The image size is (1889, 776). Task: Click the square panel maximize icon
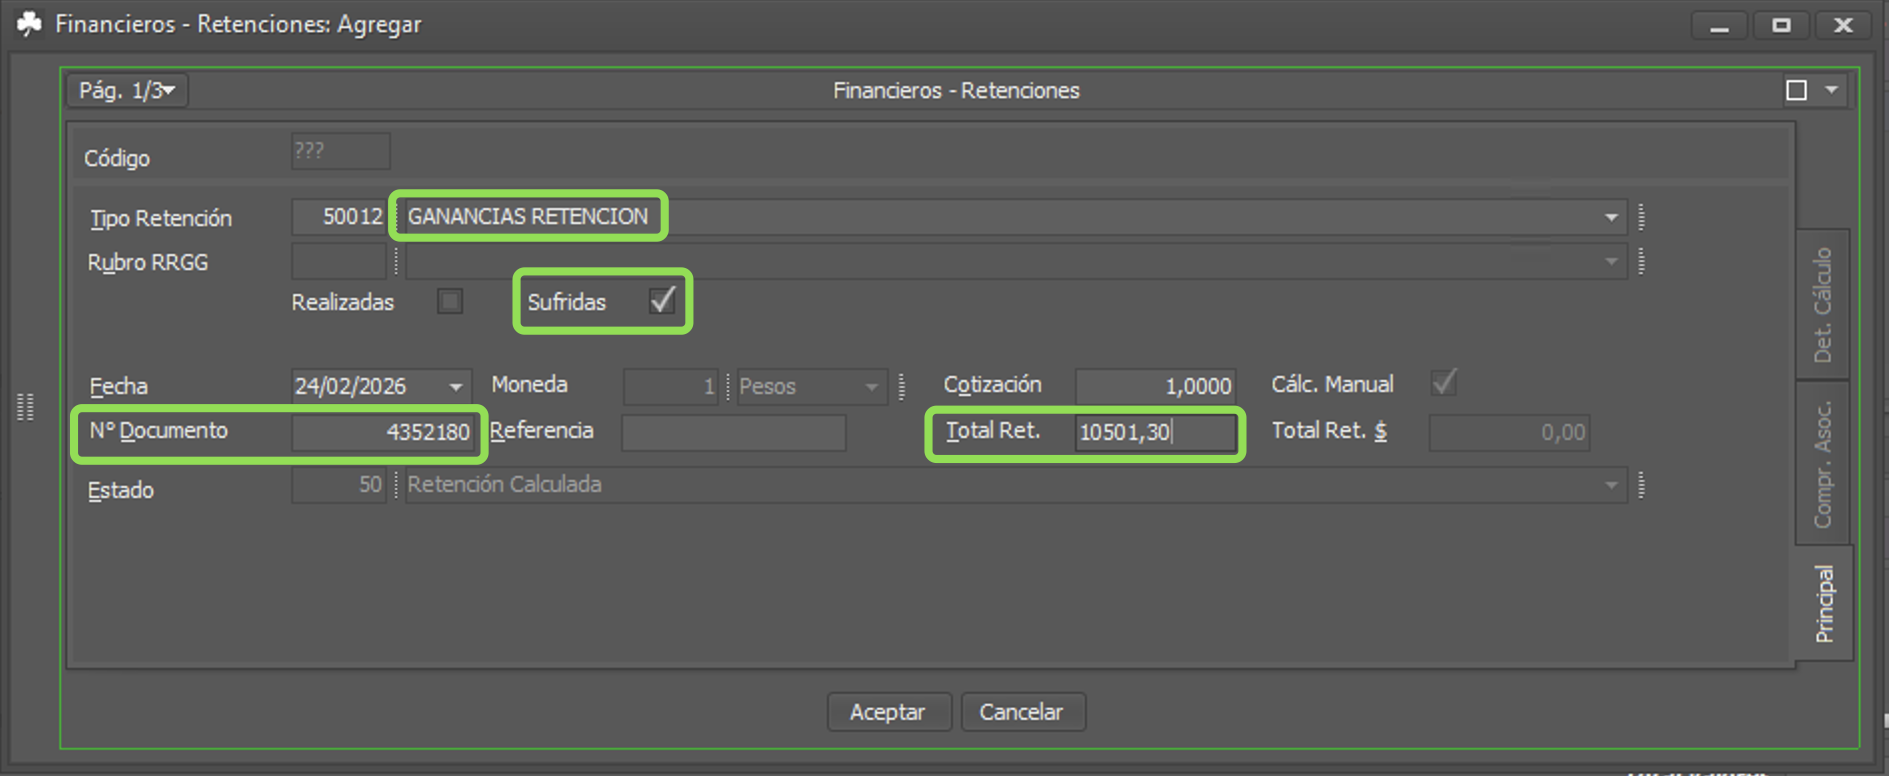(x=1796, y=91)
